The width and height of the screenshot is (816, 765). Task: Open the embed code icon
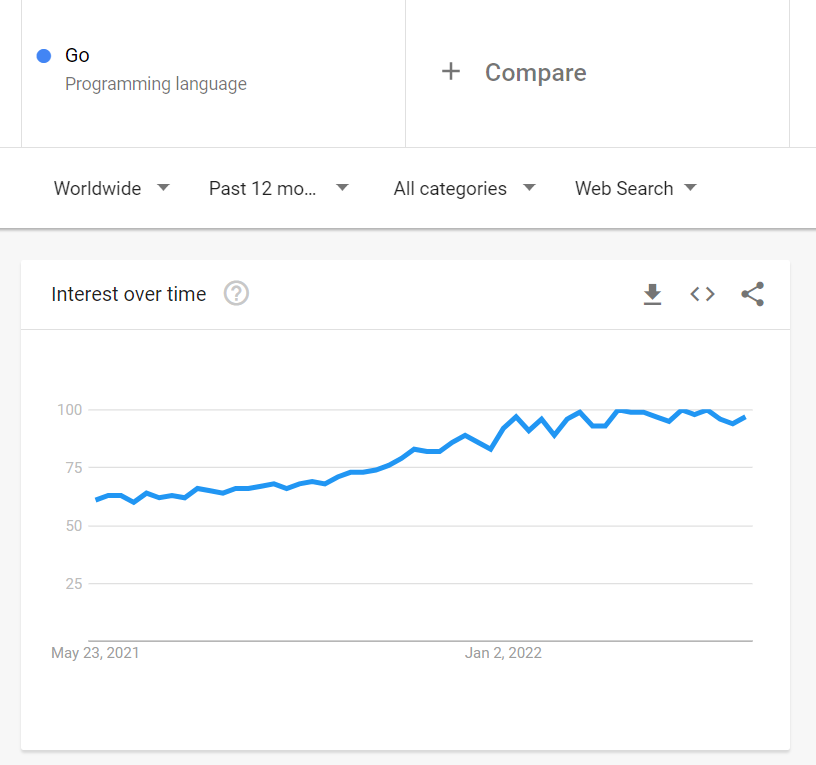(702, 294)
